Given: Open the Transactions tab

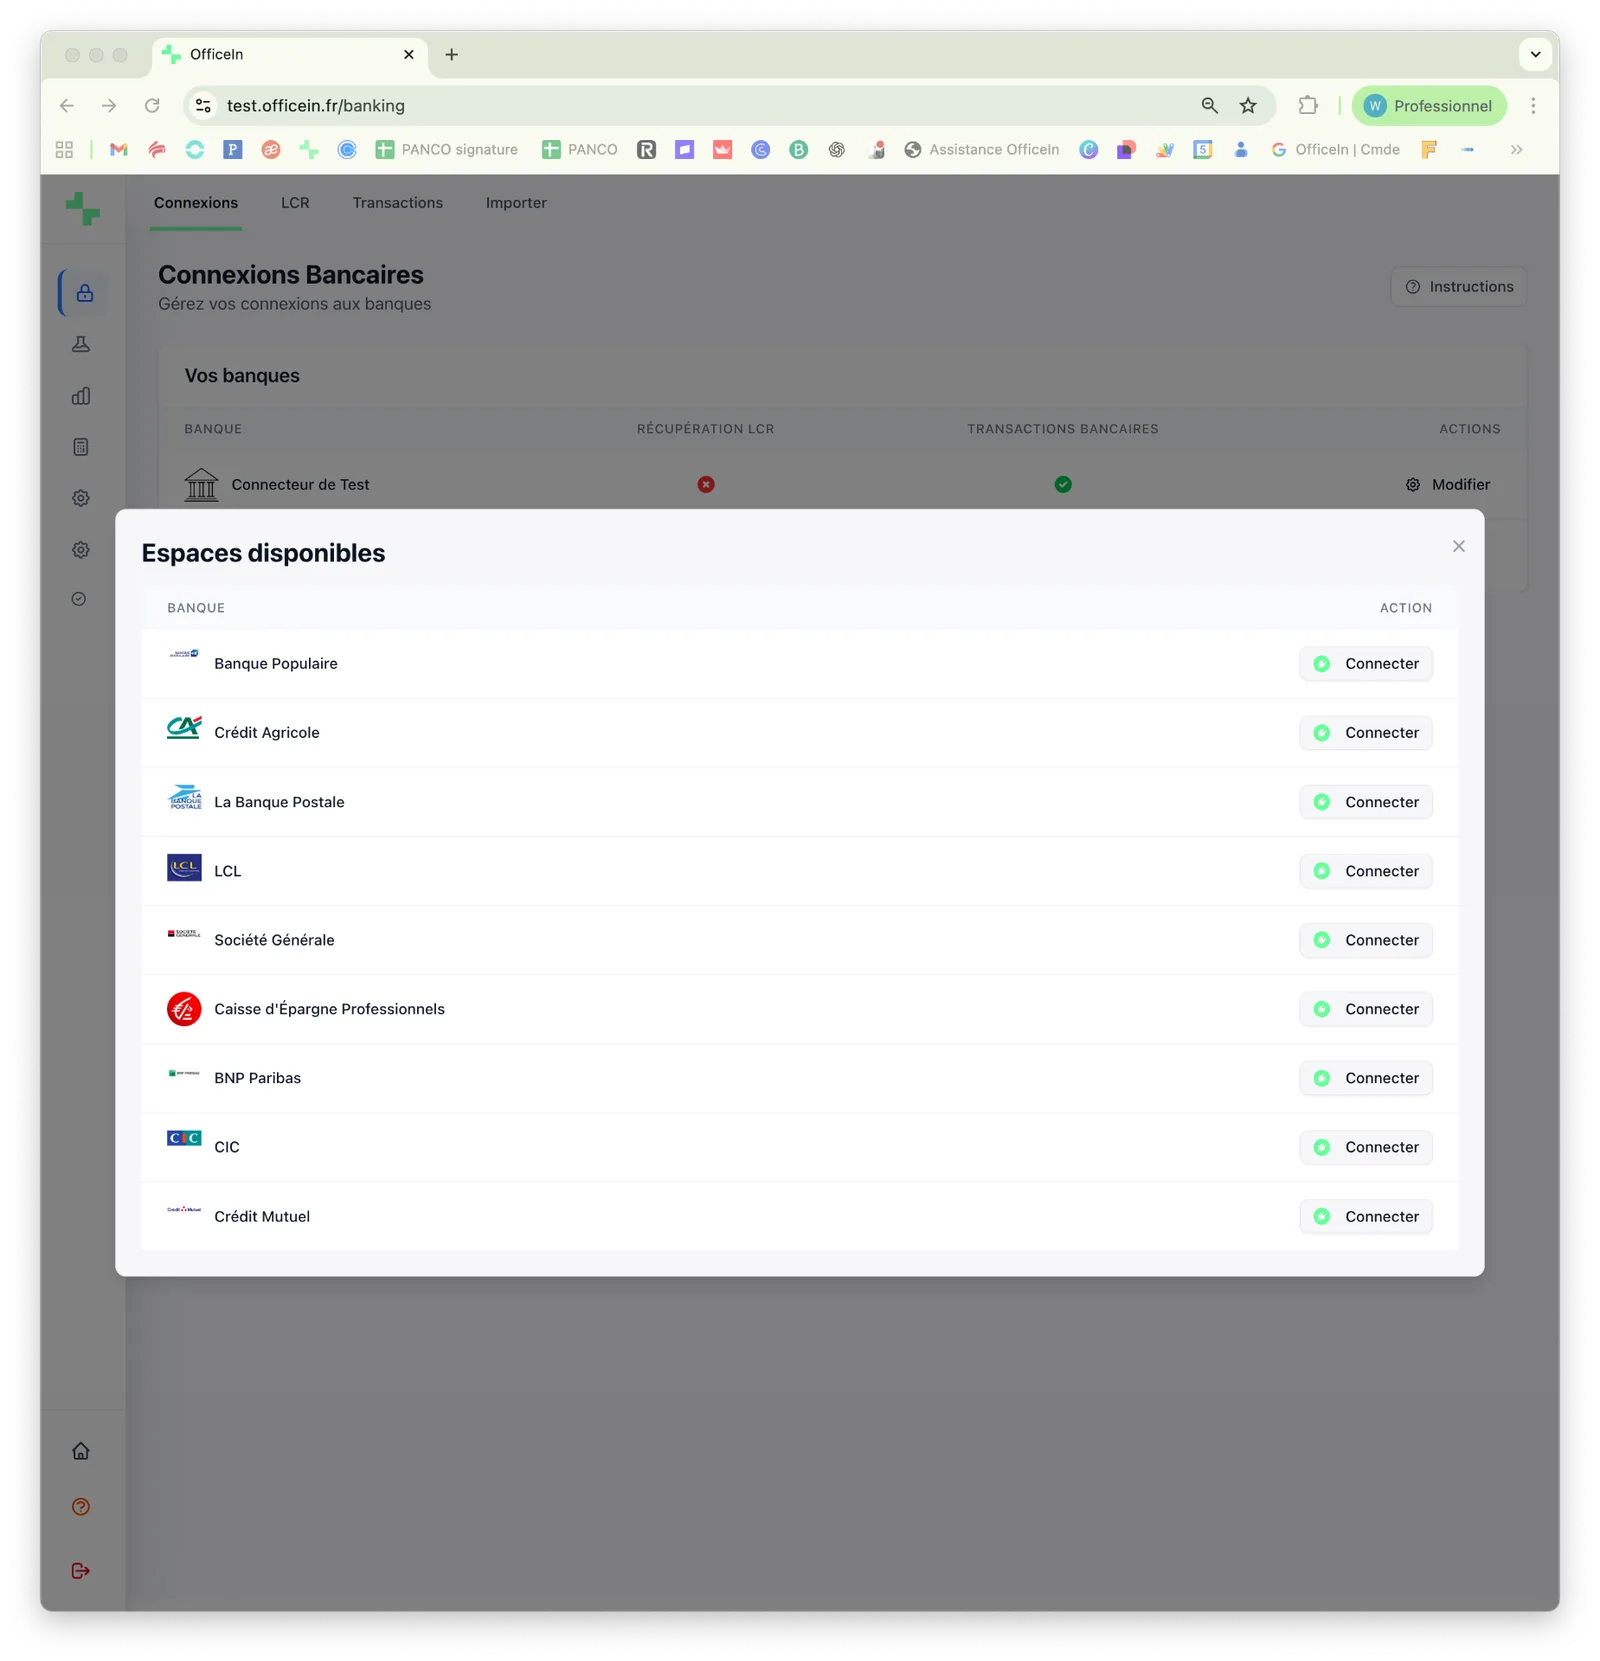Looking at the screenshot, I should pyautogui.click(x=398, y=203).
